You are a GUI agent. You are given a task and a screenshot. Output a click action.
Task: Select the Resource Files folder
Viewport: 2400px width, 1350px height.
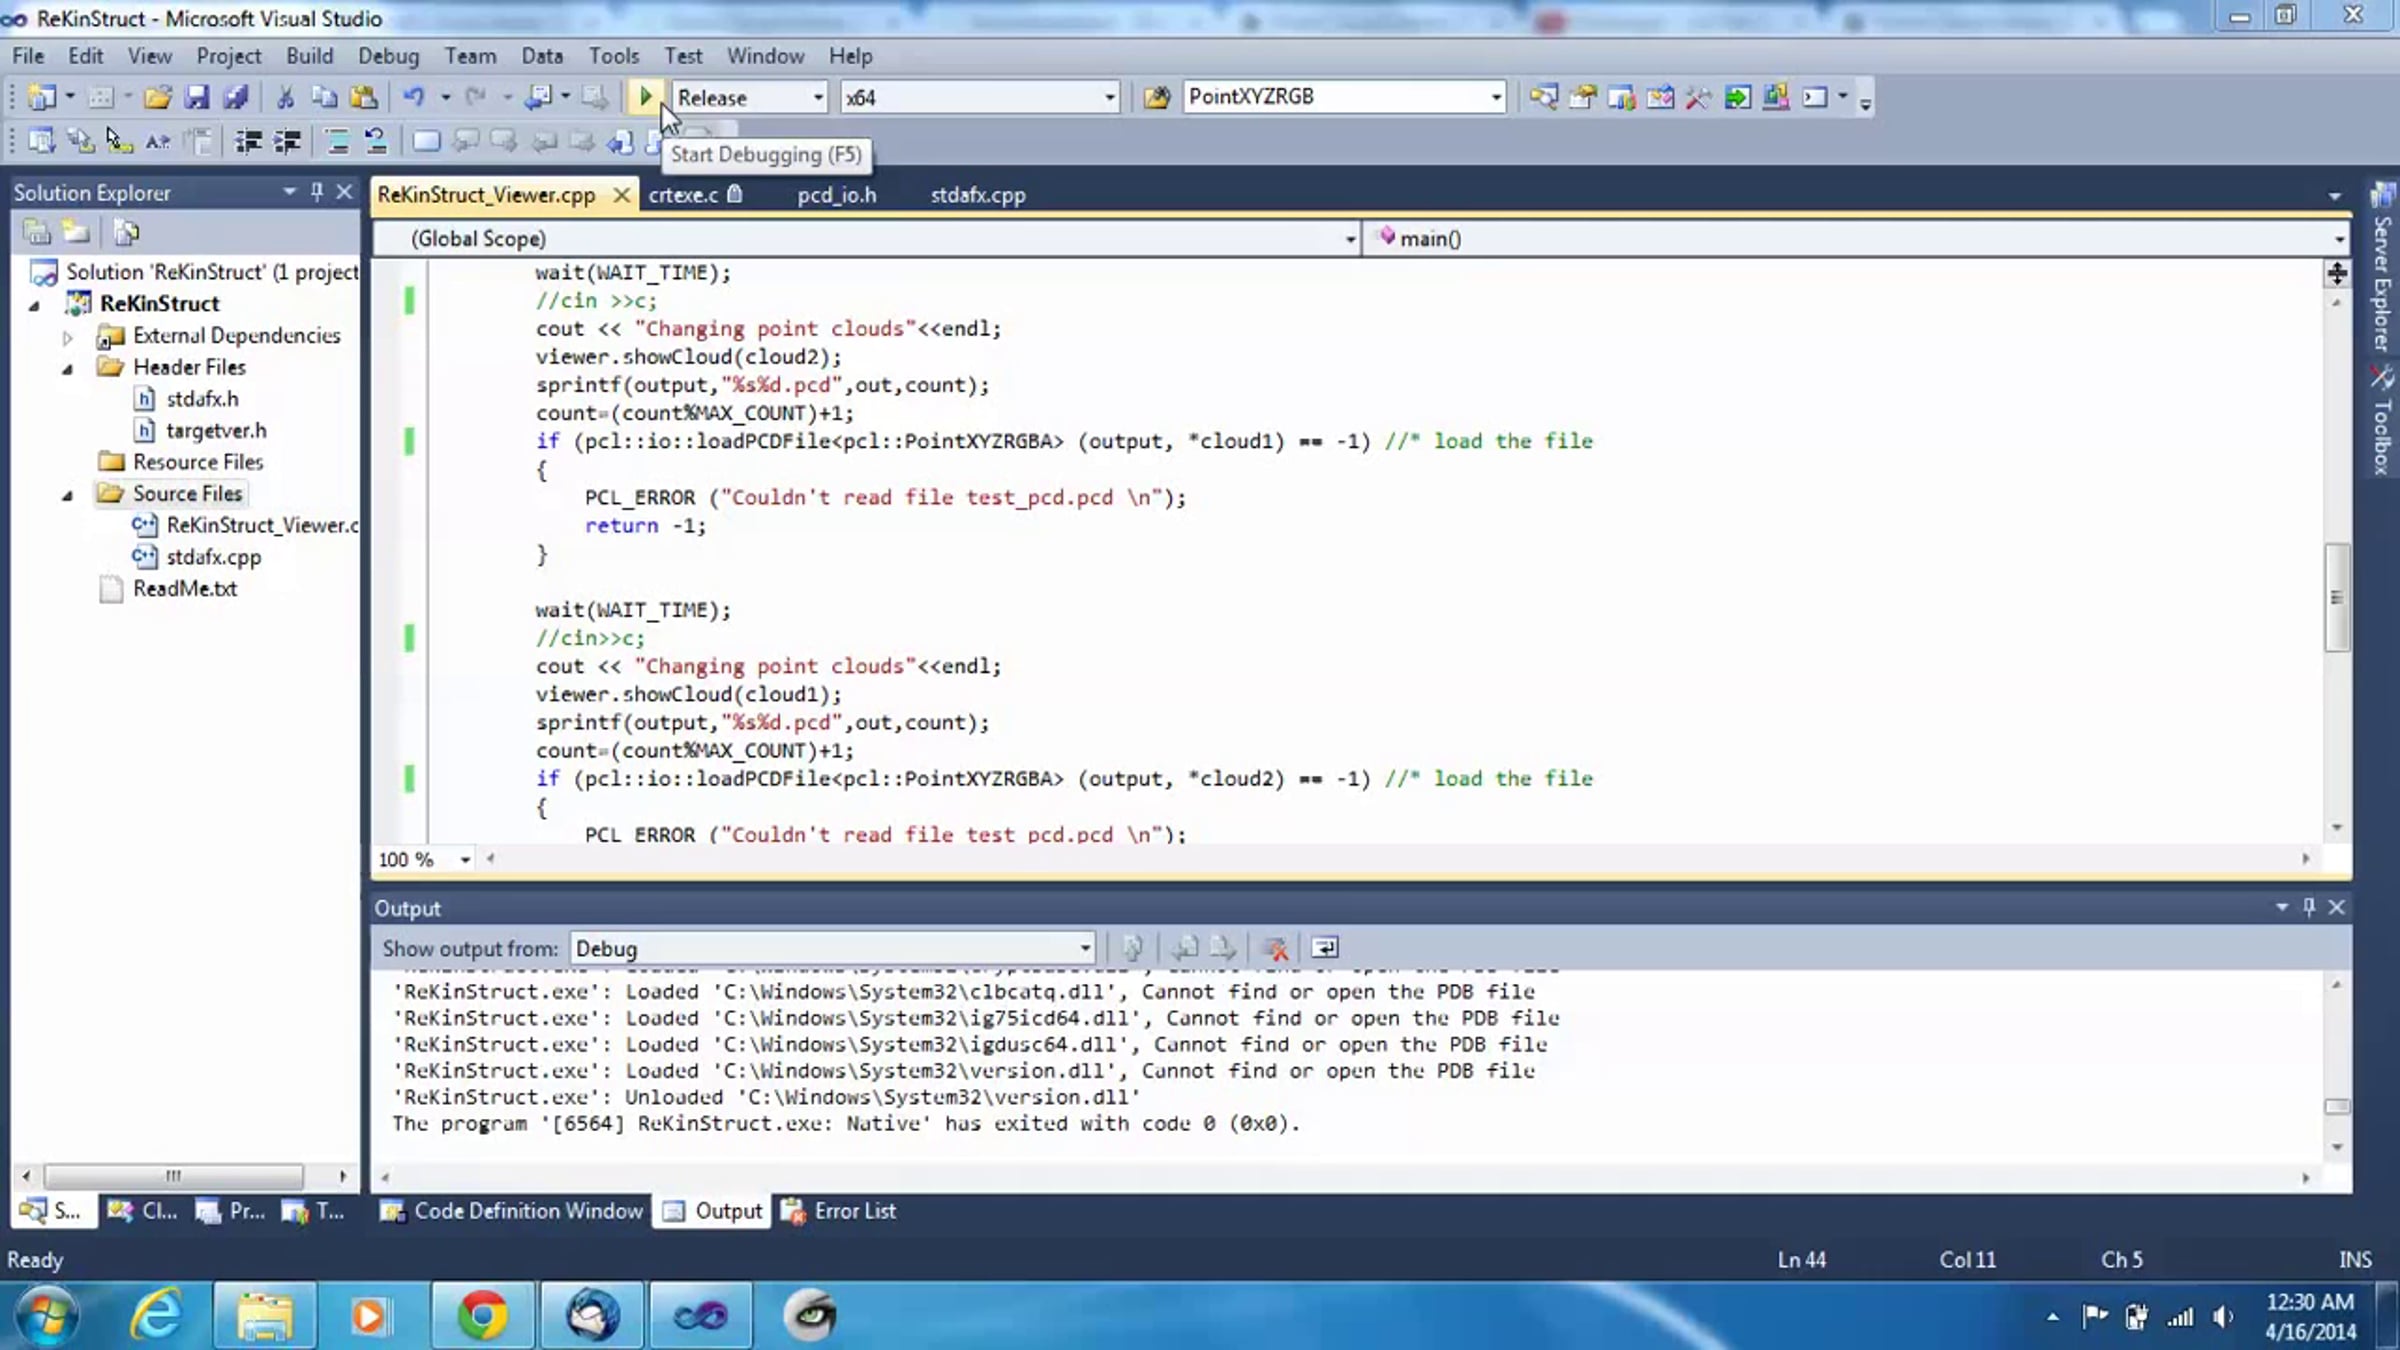pos(198,462)
